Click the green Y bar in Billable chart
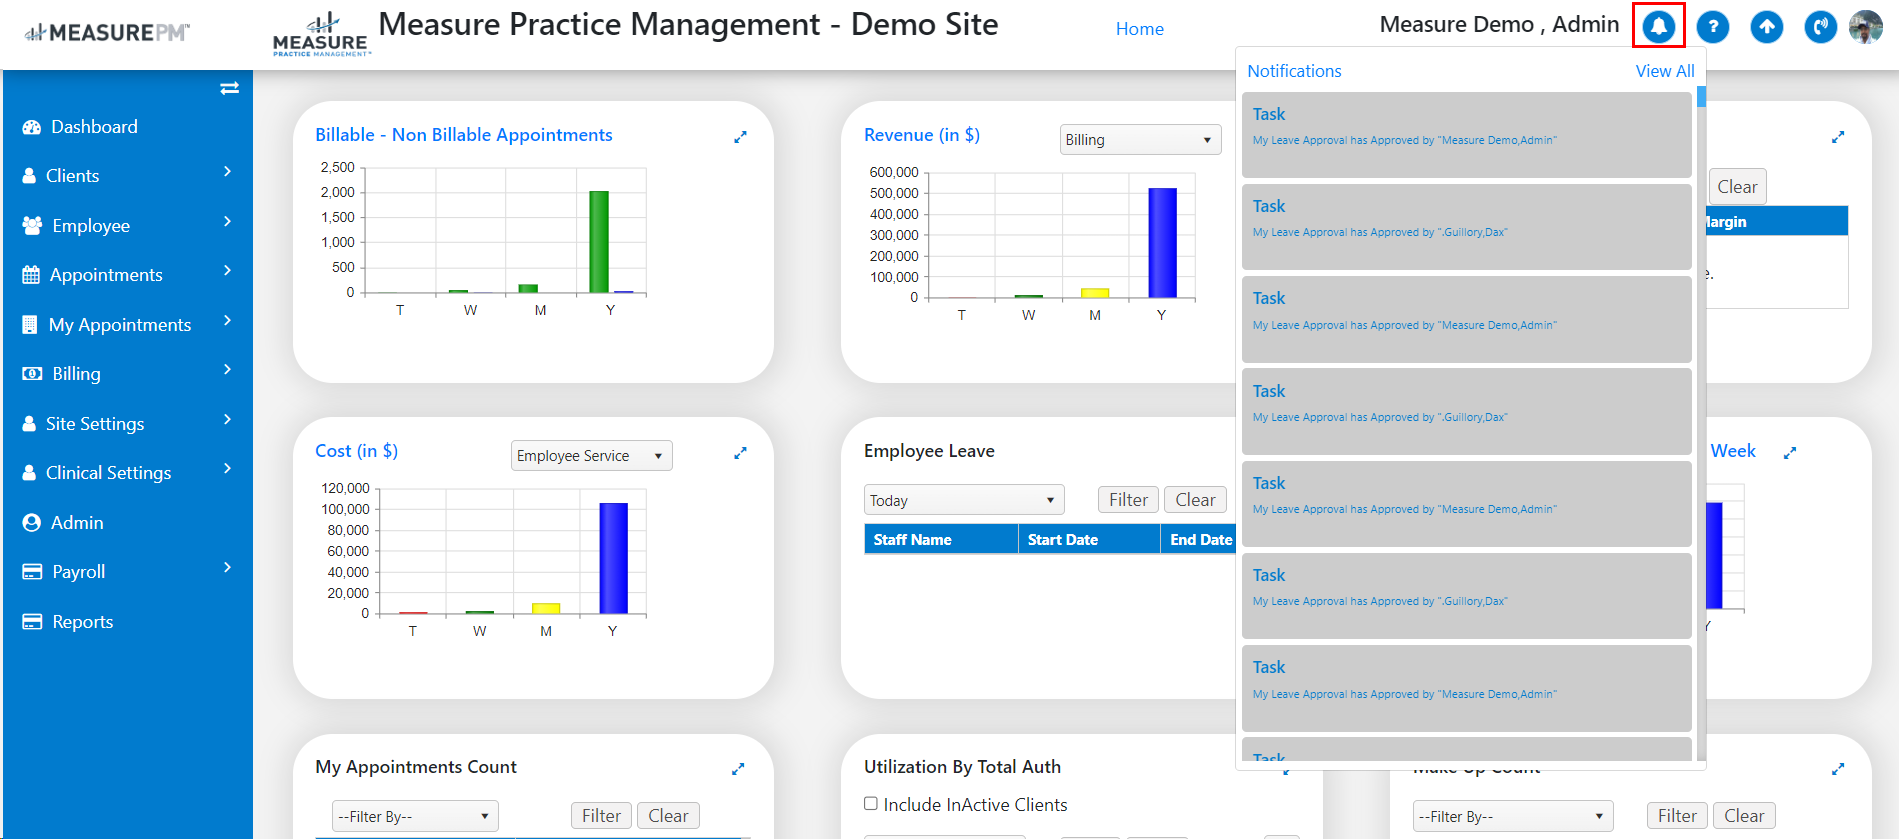The width and height of the screenshot is (1899, 839). click(x=599, y=242)
